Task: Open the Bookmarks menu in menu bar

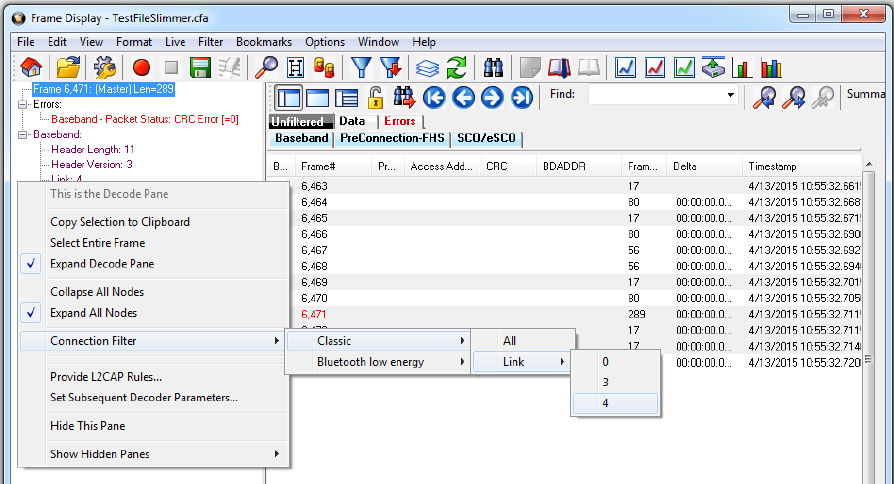Action: [264, 42]
